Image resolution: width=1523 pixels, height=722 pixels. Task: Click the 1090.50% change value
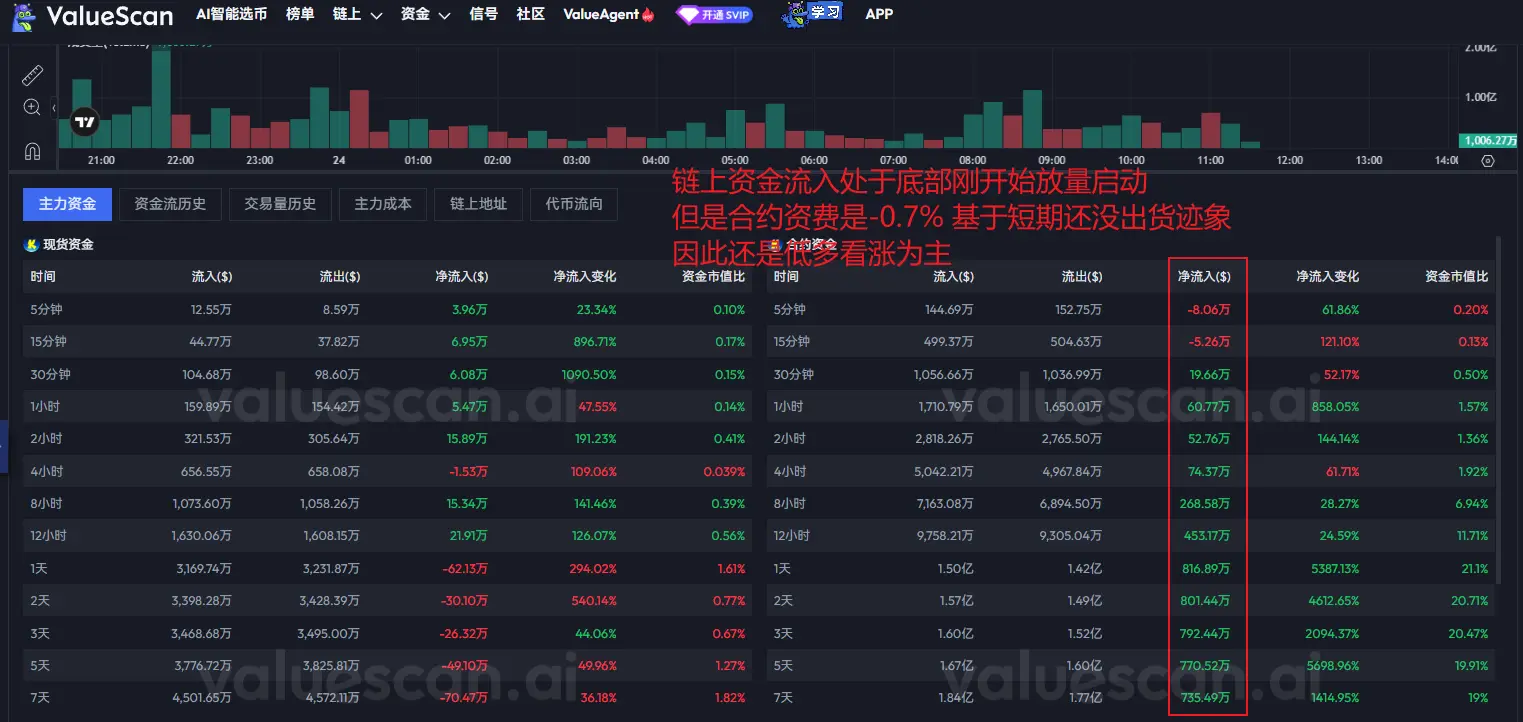(587, 374)
